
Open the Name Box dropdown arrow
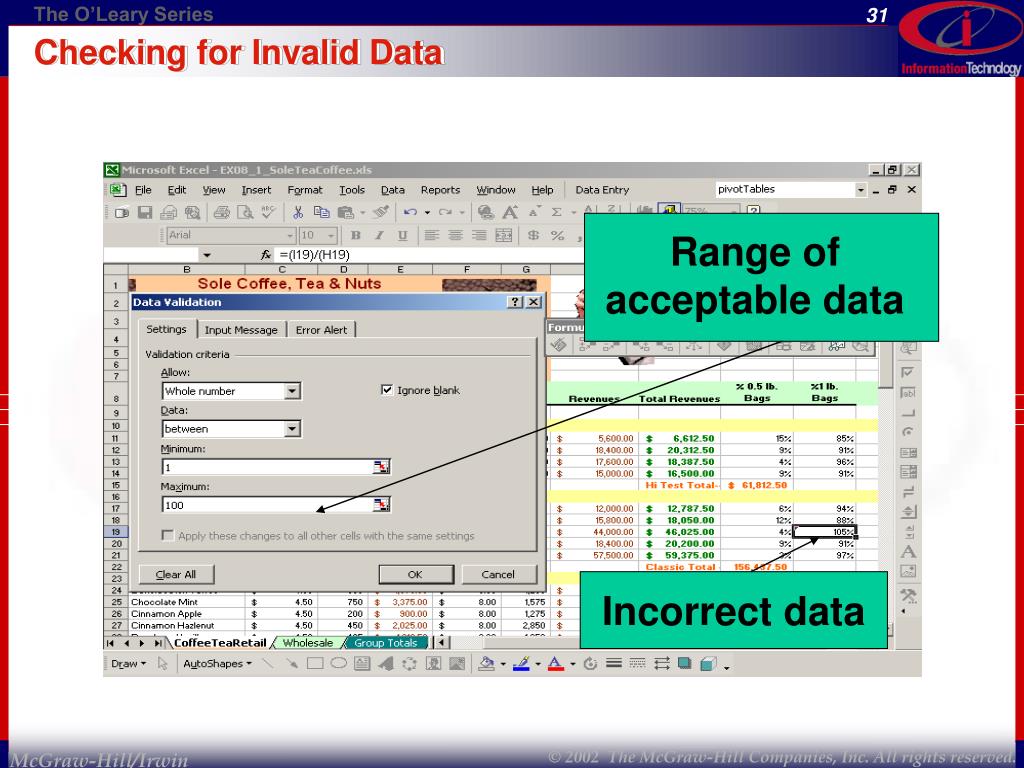click(206, 255)
